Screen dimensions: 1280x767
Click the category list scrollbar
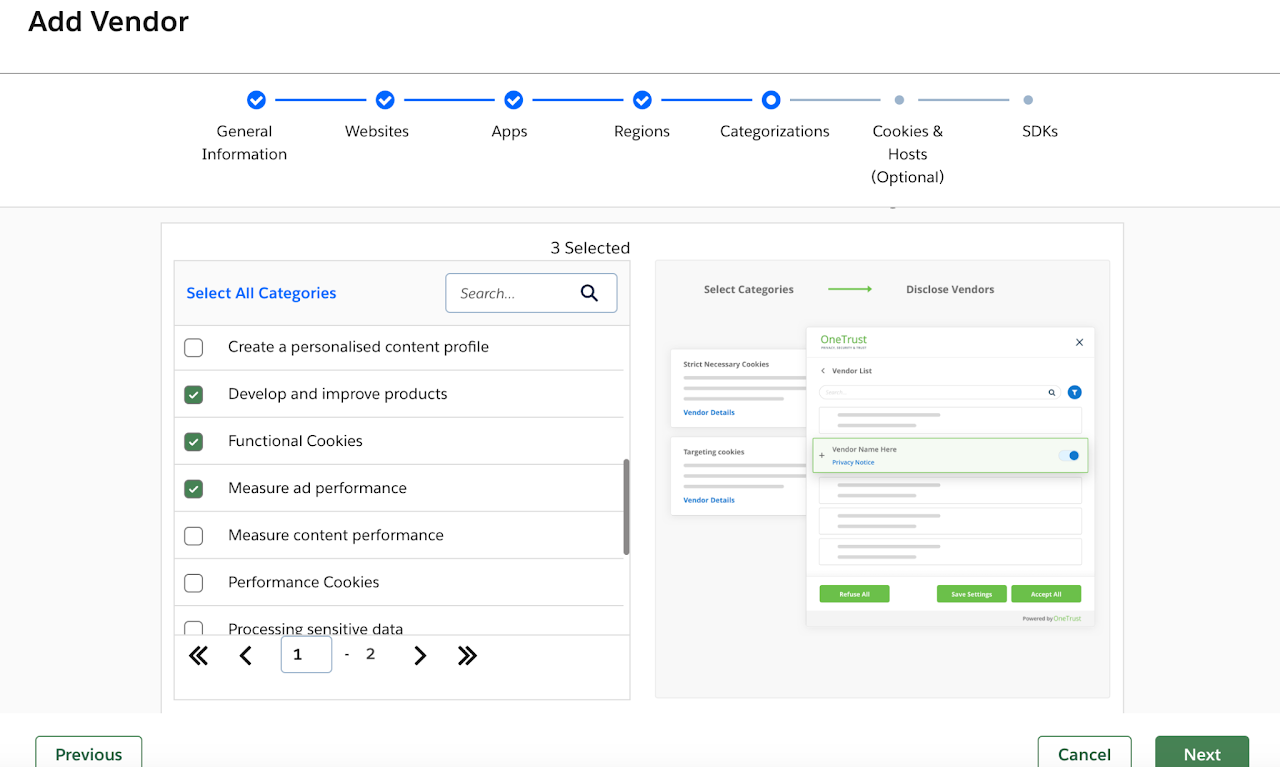[626, 507]
